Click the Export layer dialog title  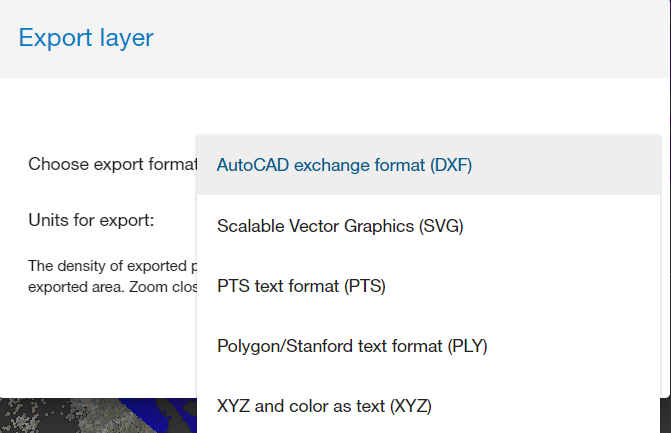click(86, 39)
